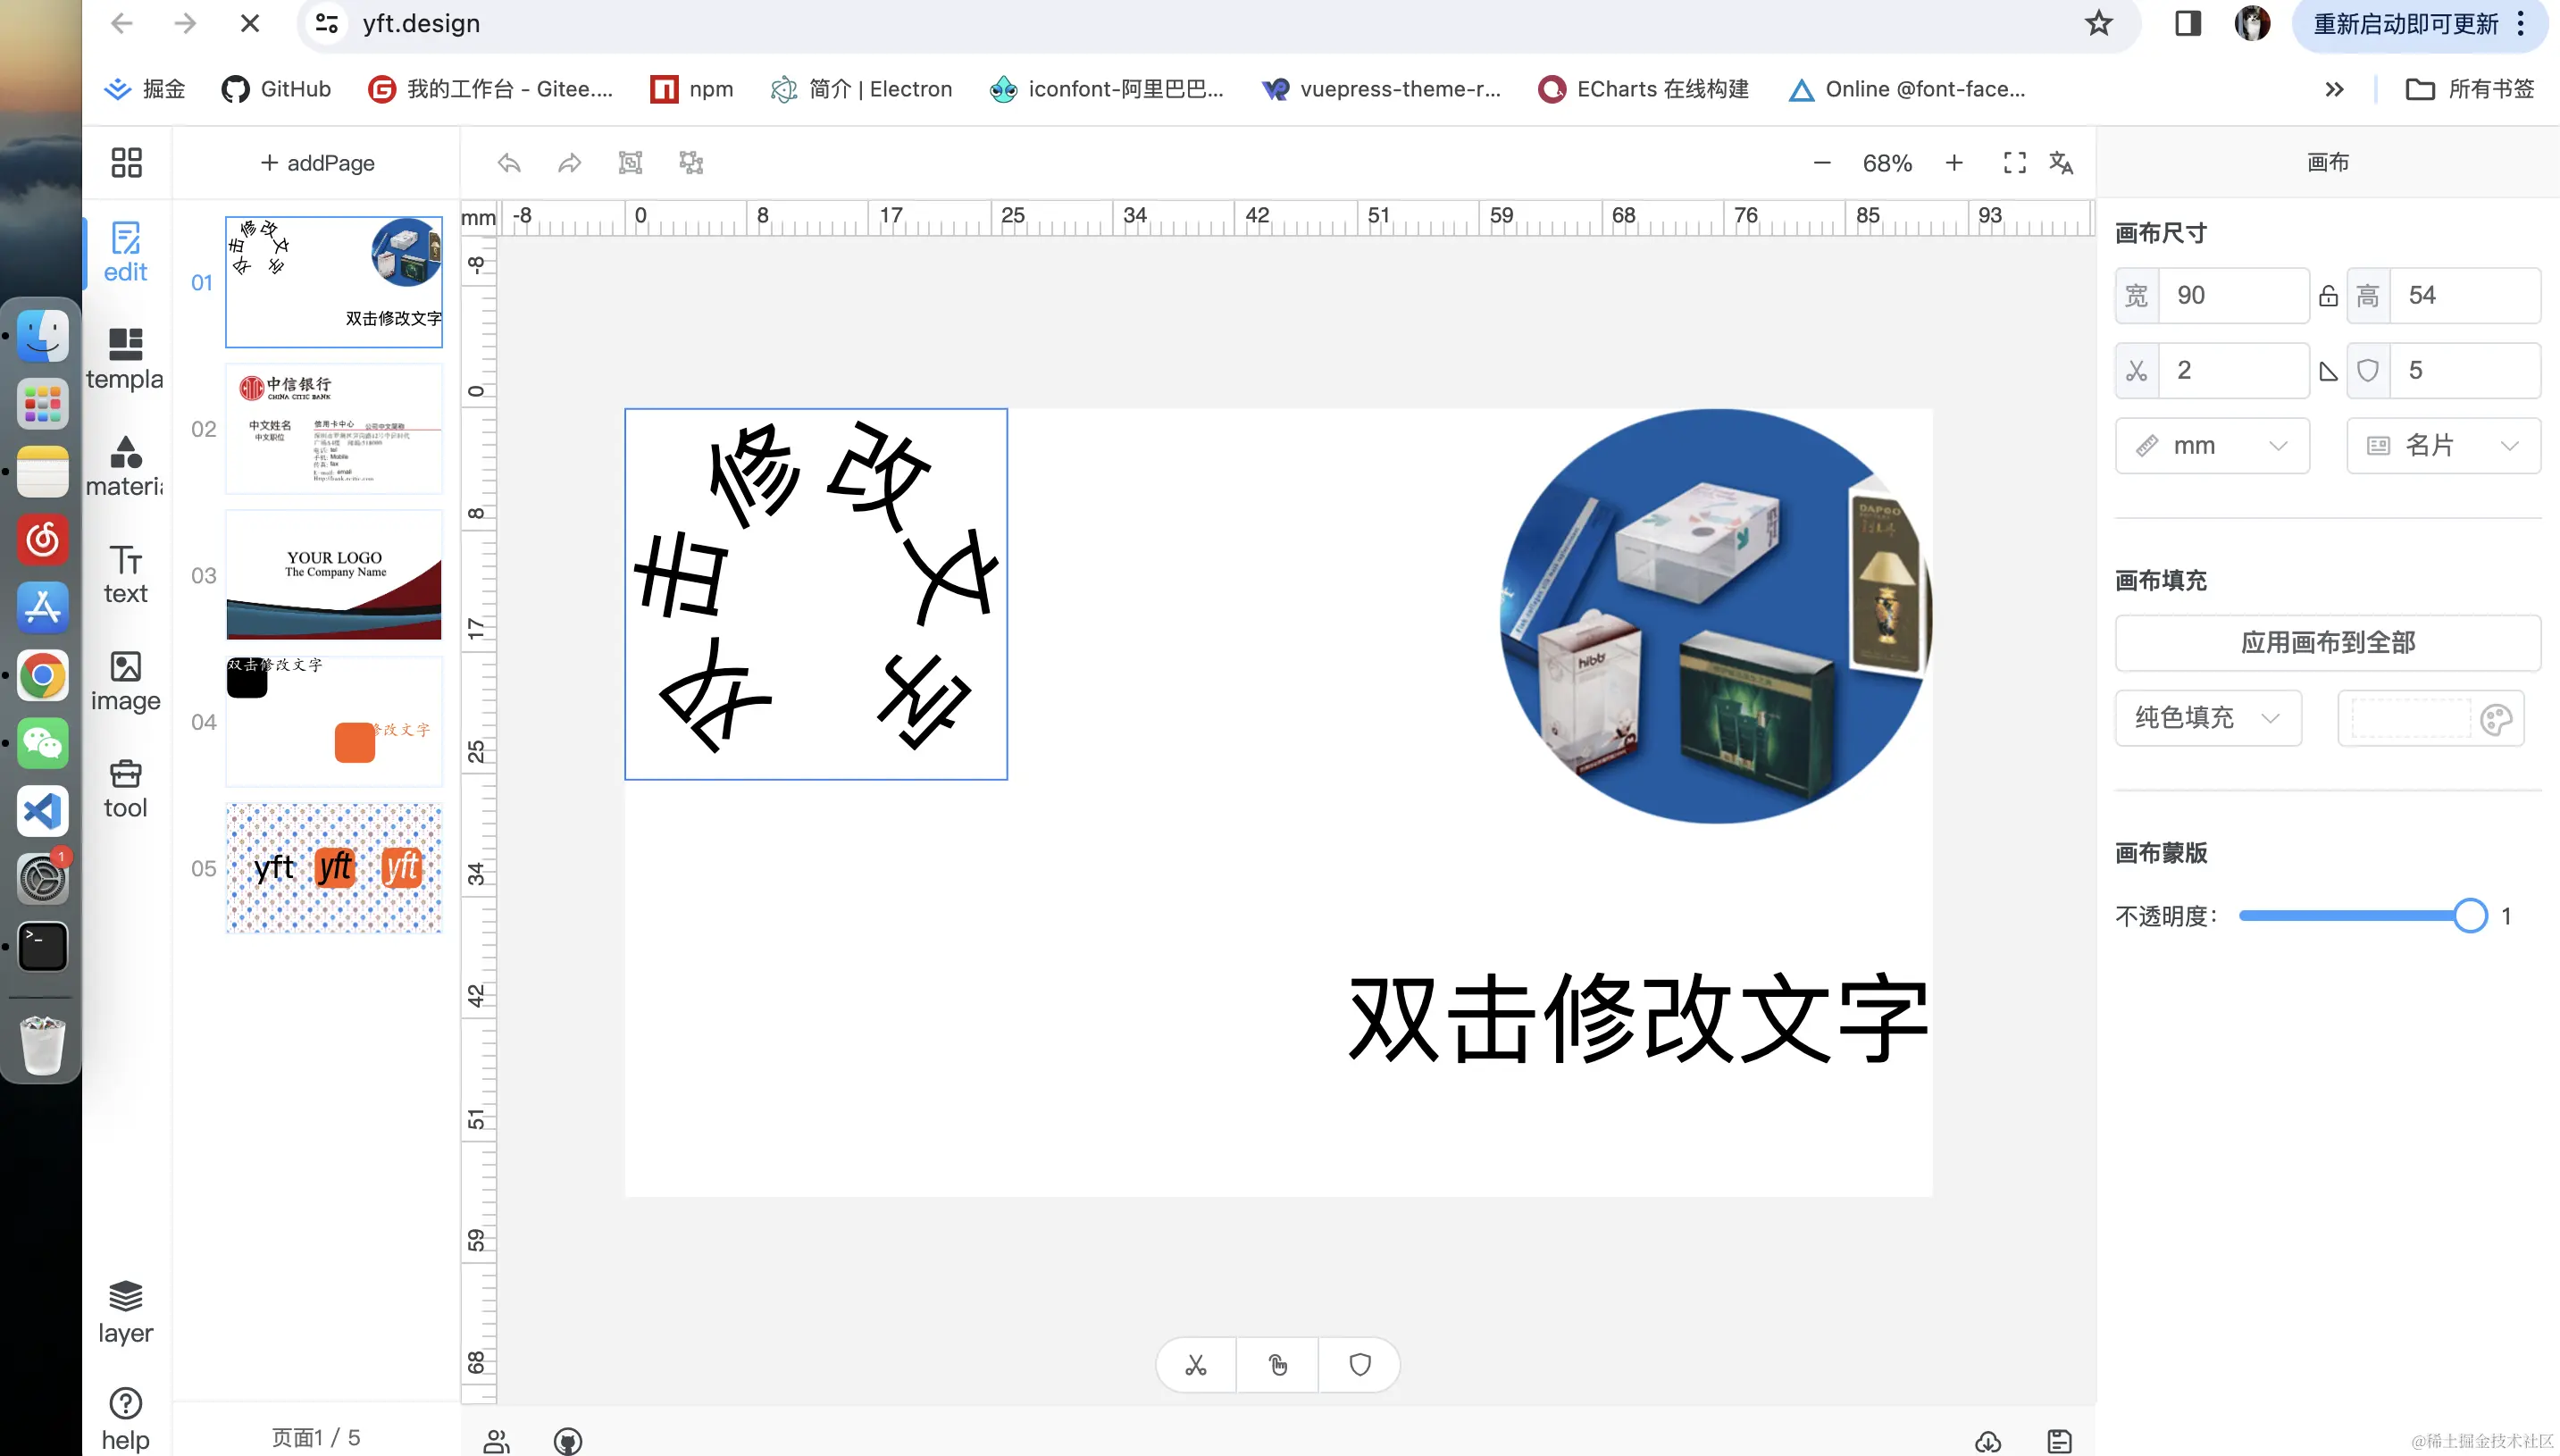Open 所有书签 bookmarks folder

pyautogui.click(x=2469, y=89)
